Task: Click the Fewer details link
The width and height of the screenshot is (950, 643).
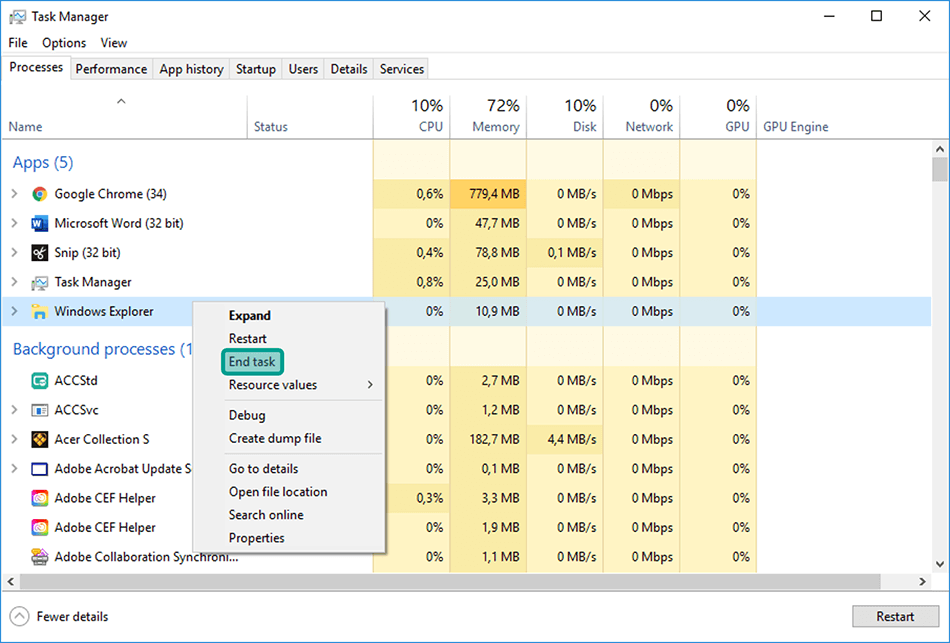Action: [x=72, y=616]
